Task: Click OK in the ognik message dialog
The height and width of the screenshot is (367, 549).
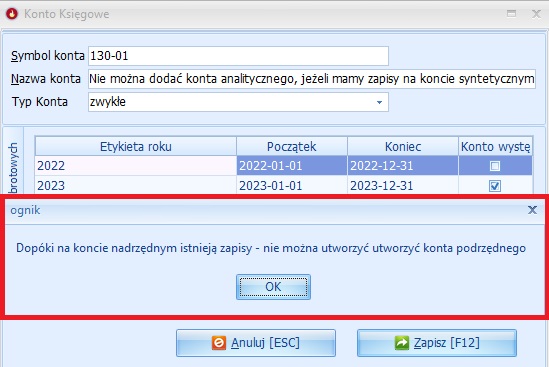Action: (273, 287)
